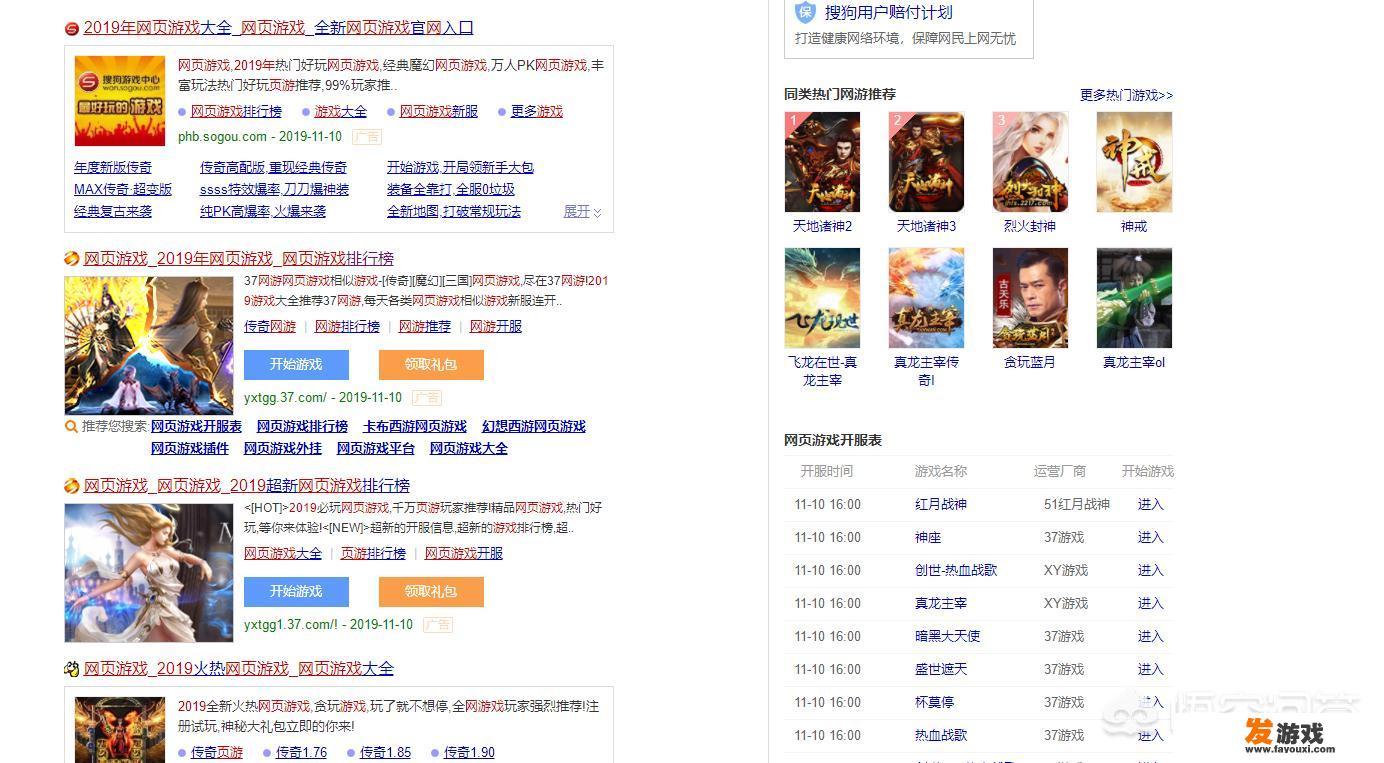Viewport: 1384px width, 763px height.
Task: Click 进入 in the 红月战神 row
Action: [x=1151, y=505]
